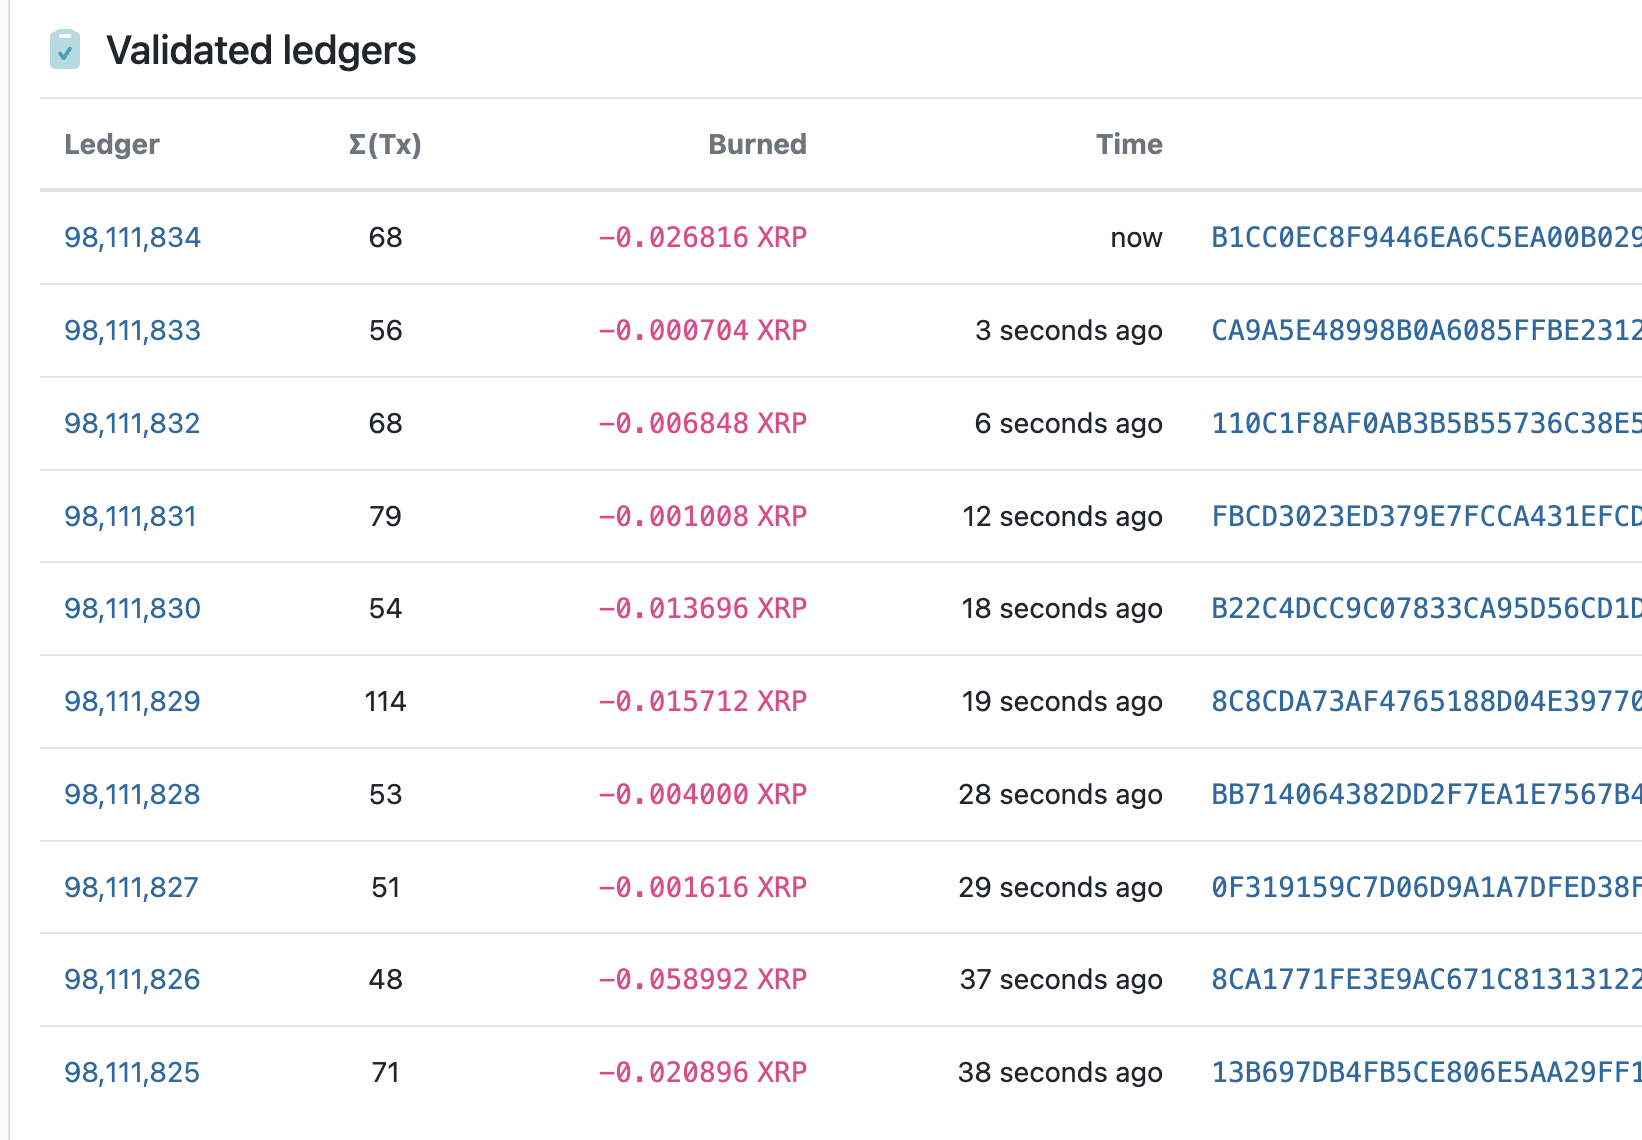Viewport: 1642px width, 1140px height.
Task: Click ledger hash starting with 8C8CDA73
Action: (1426, 702)
